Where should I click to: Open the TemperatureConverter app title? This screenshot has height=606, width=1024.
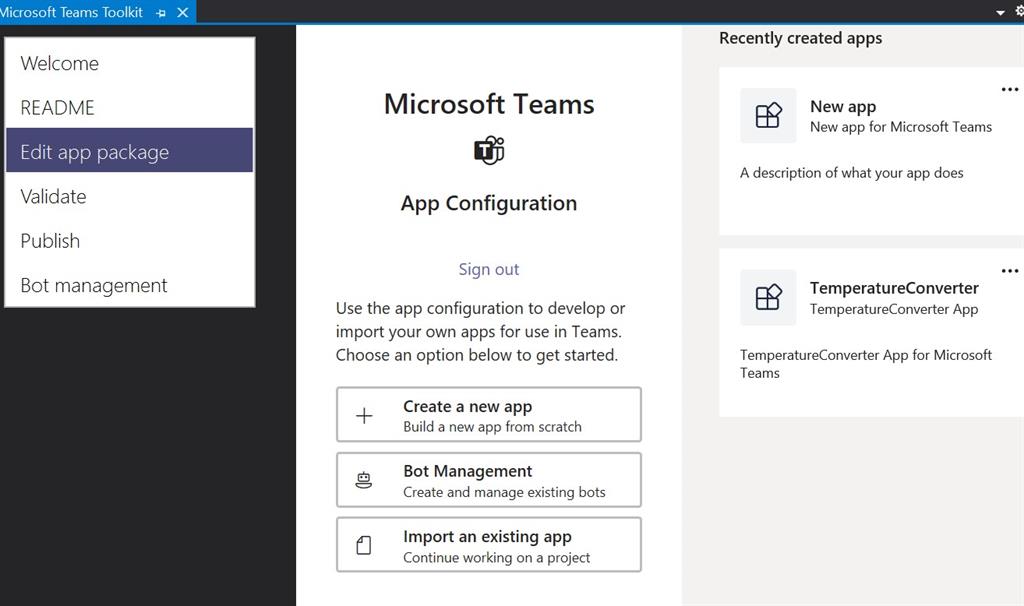coord(894,288)
